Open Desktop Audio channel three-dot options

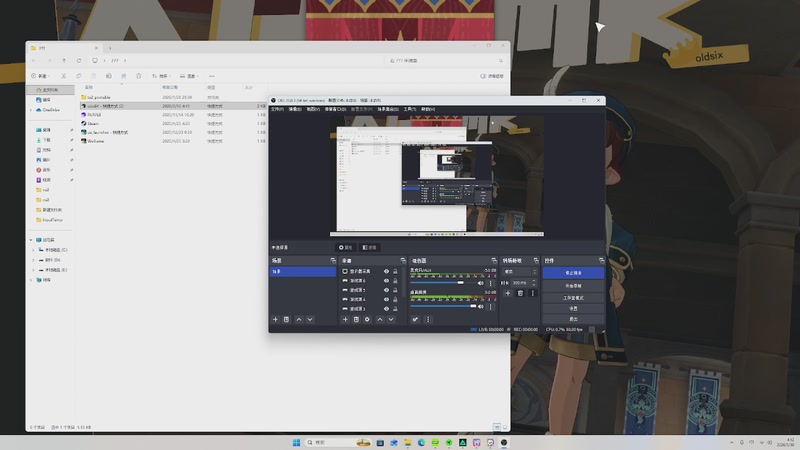coord(491,307)
